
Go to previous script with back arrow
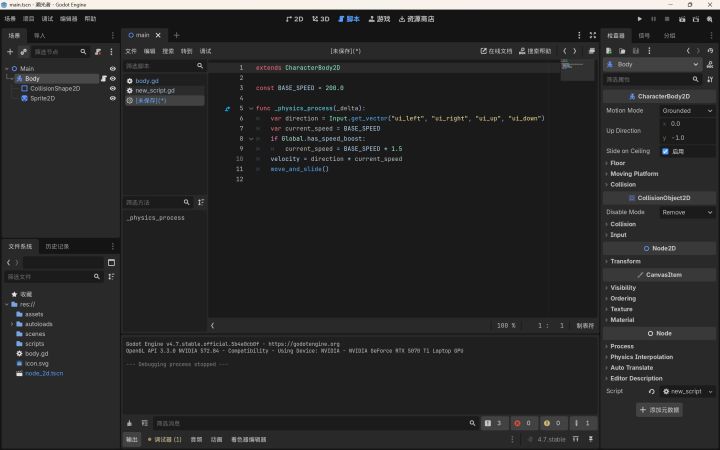pyautogui.click(x=565, y=51)
